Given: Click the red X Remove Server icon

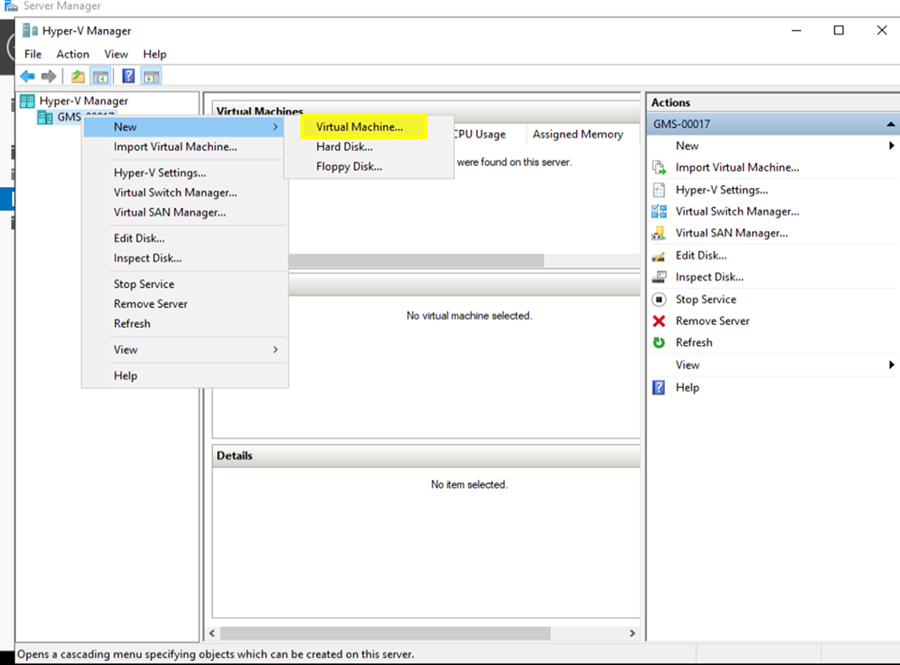Looking at the screenshot, I should click(659, 321).
